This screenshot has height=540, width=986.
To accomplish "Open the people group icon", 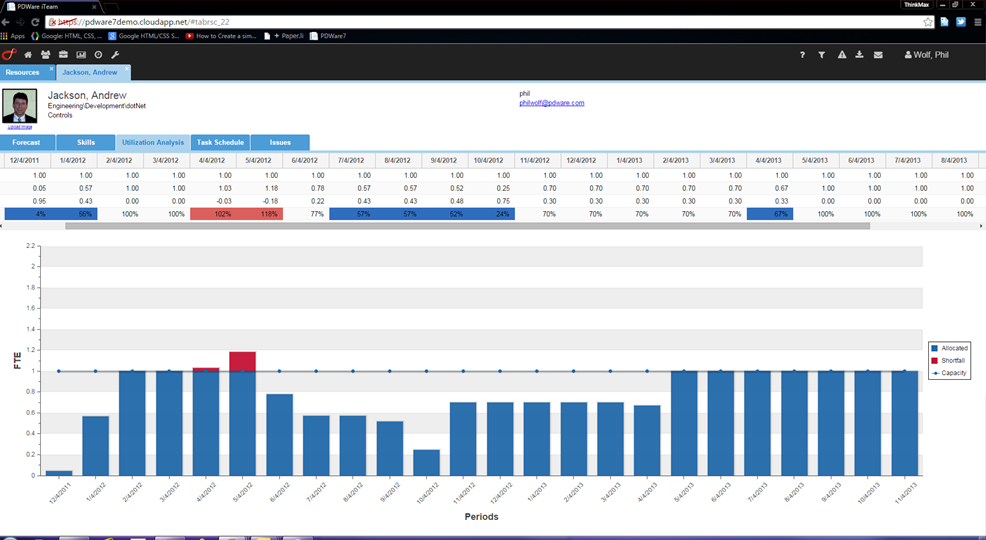I will click(45, 55).
